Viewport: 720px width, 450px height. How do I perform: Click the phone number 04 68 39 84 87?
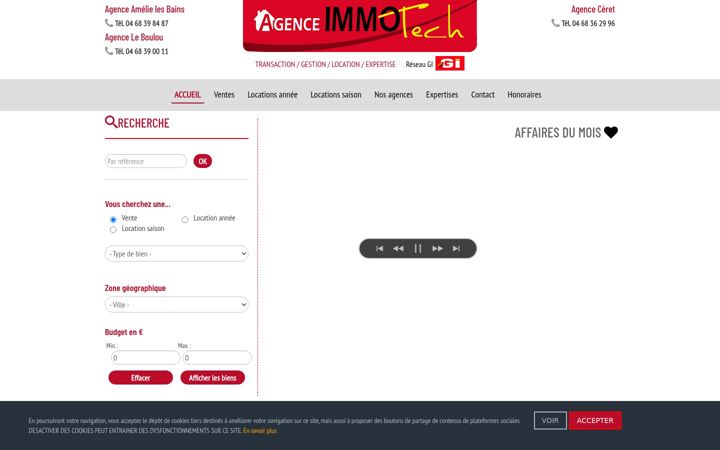coord(147,23)
